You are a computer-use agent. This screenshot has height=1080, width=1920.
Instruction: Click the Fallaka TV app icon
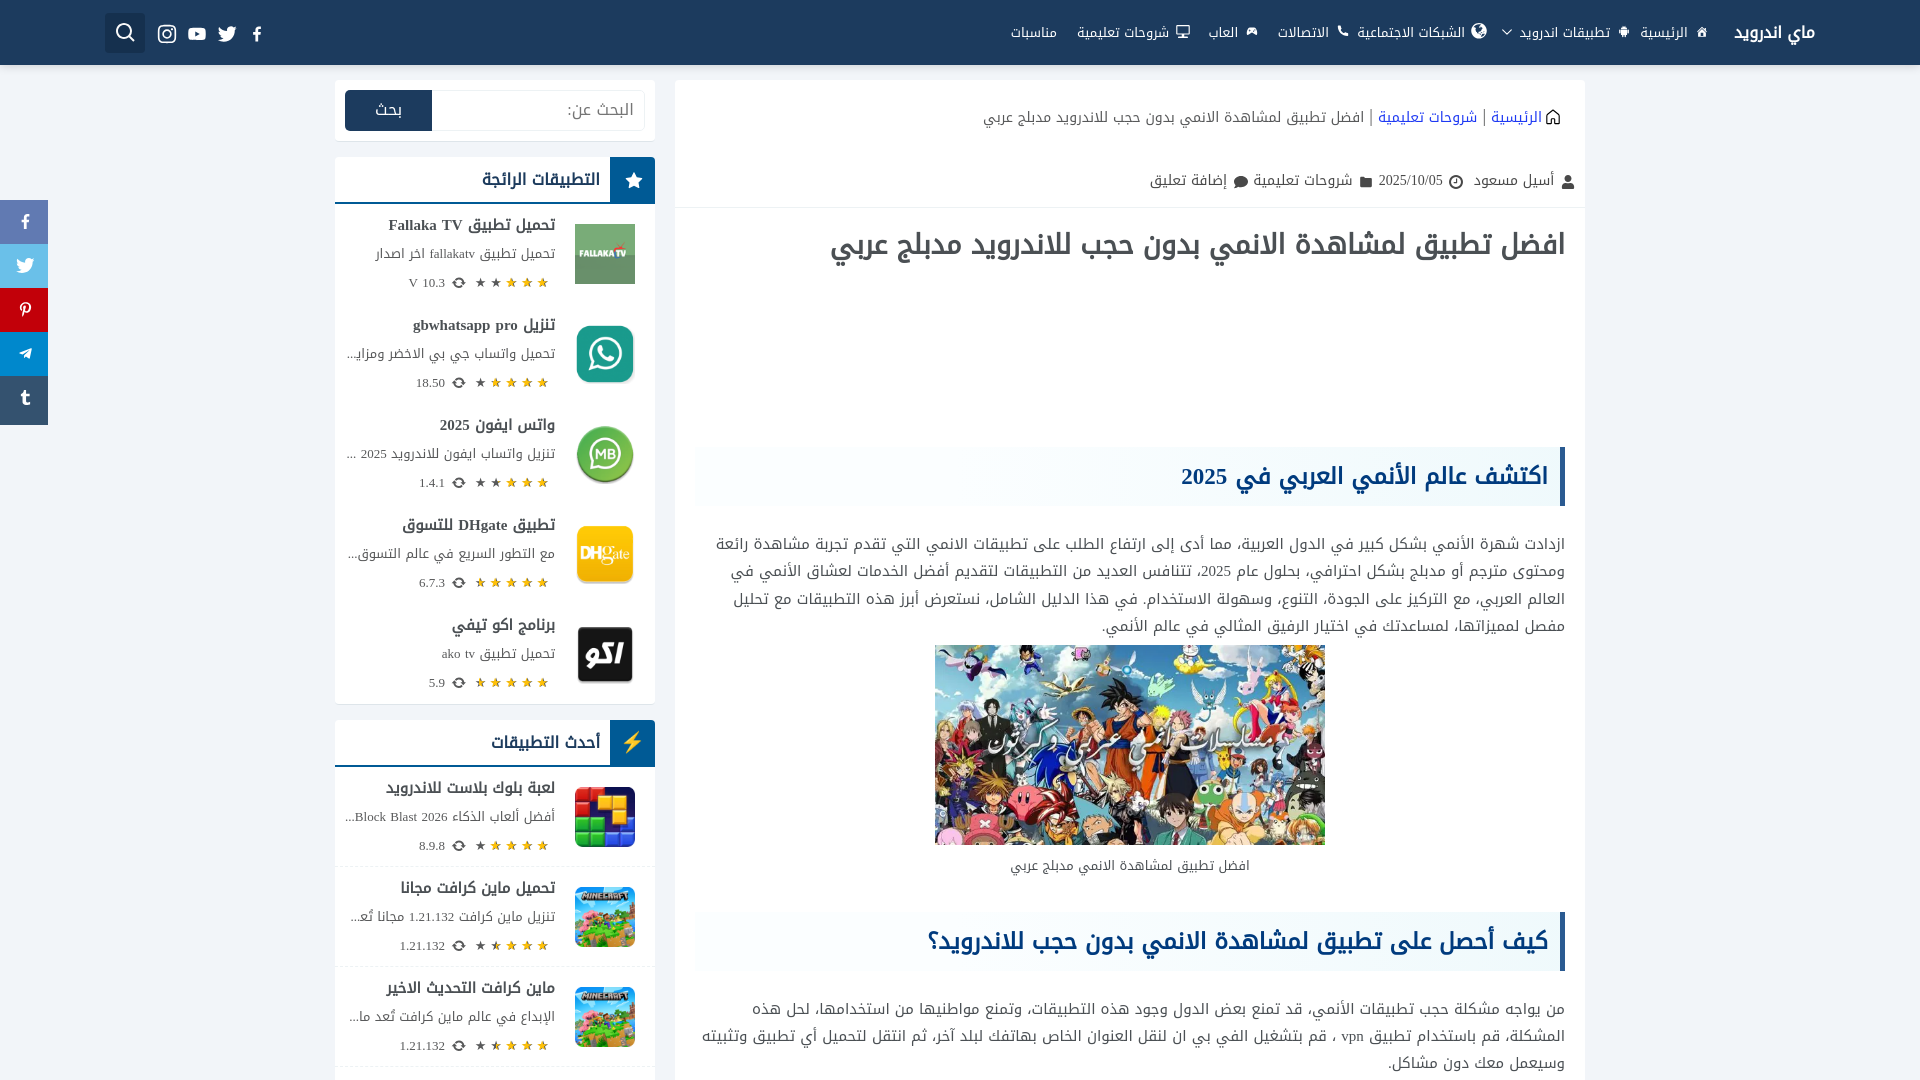click(605, 254)
